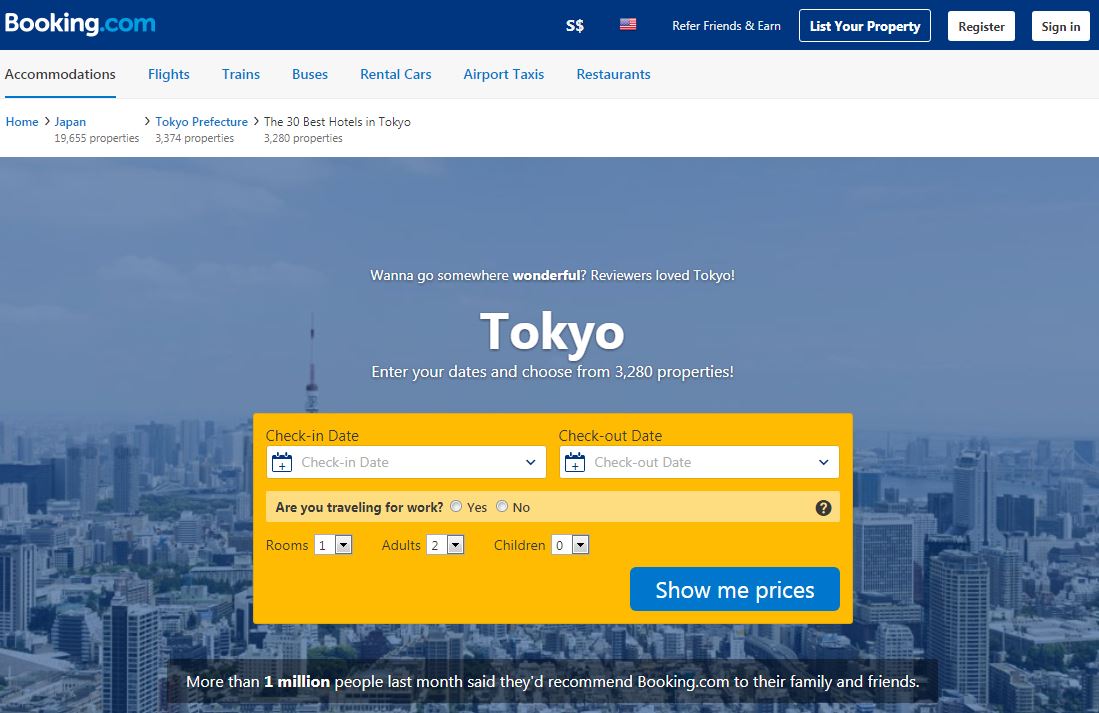Go to the Home breadcrumb link
1099x713 pixels.
click(x=22, y=122)
